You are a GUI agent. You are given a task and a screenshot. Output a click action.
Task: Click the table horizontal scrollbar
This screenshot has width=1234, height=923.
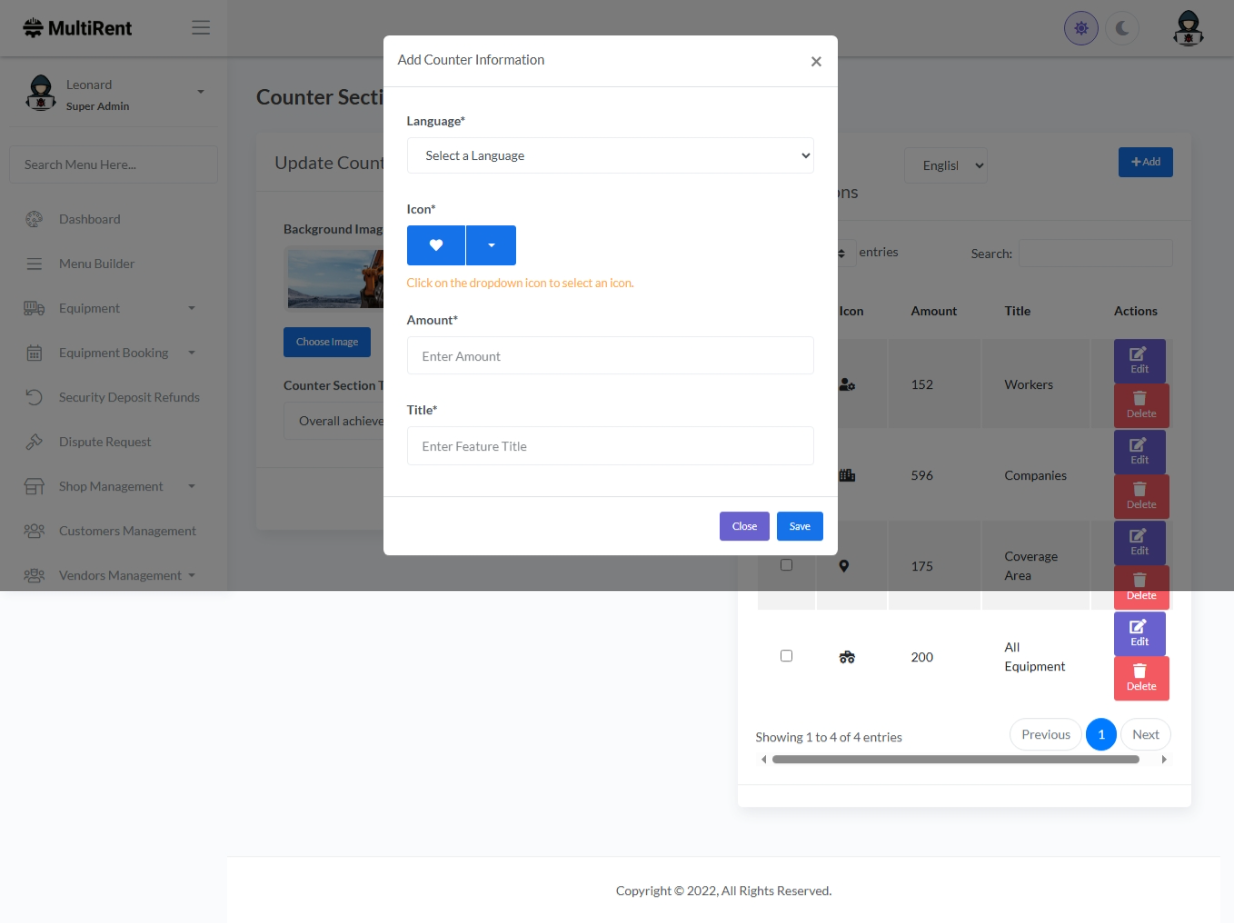pos(955,759)
